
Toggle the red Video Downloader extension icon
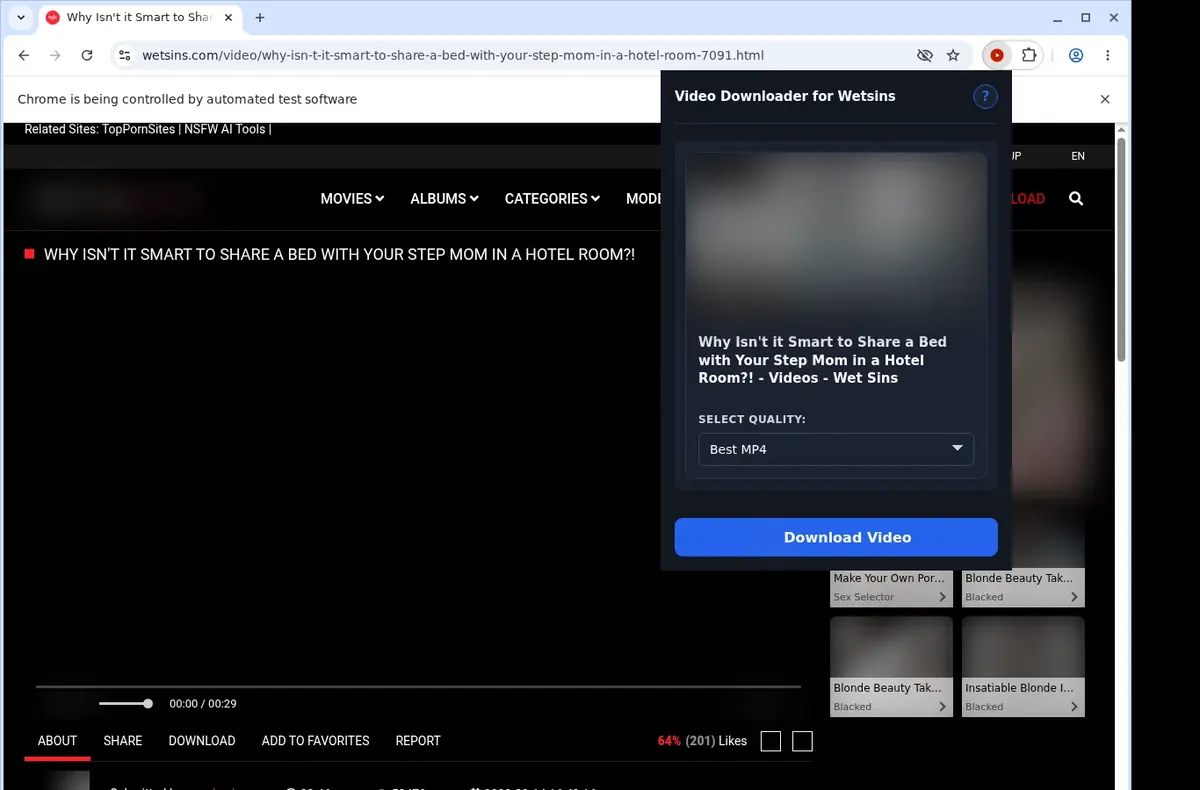[996, 56]
